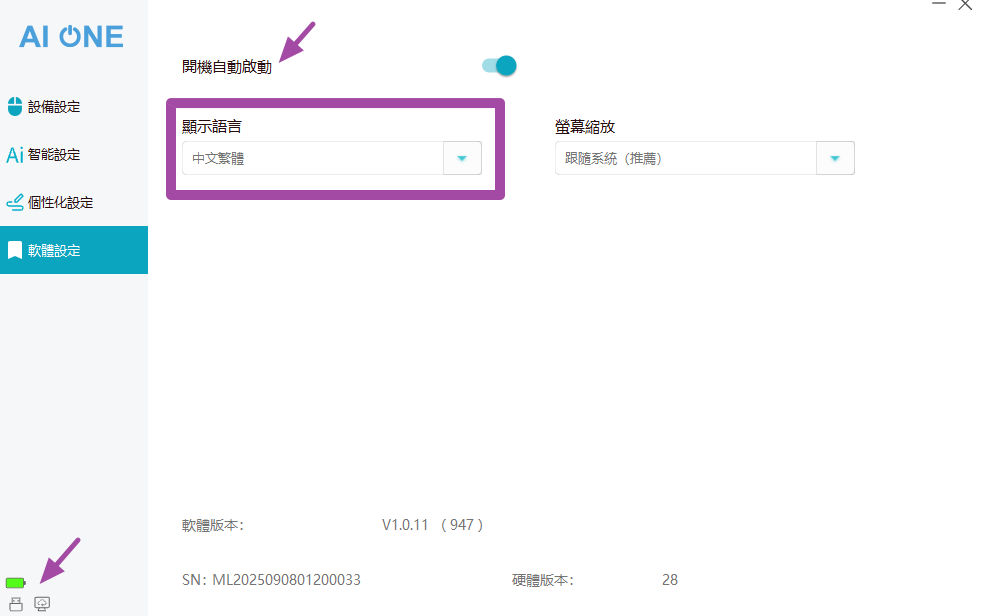Screen dimensions: 981x616
Task: Click the AI ONE logo
Action: (72, 37)
